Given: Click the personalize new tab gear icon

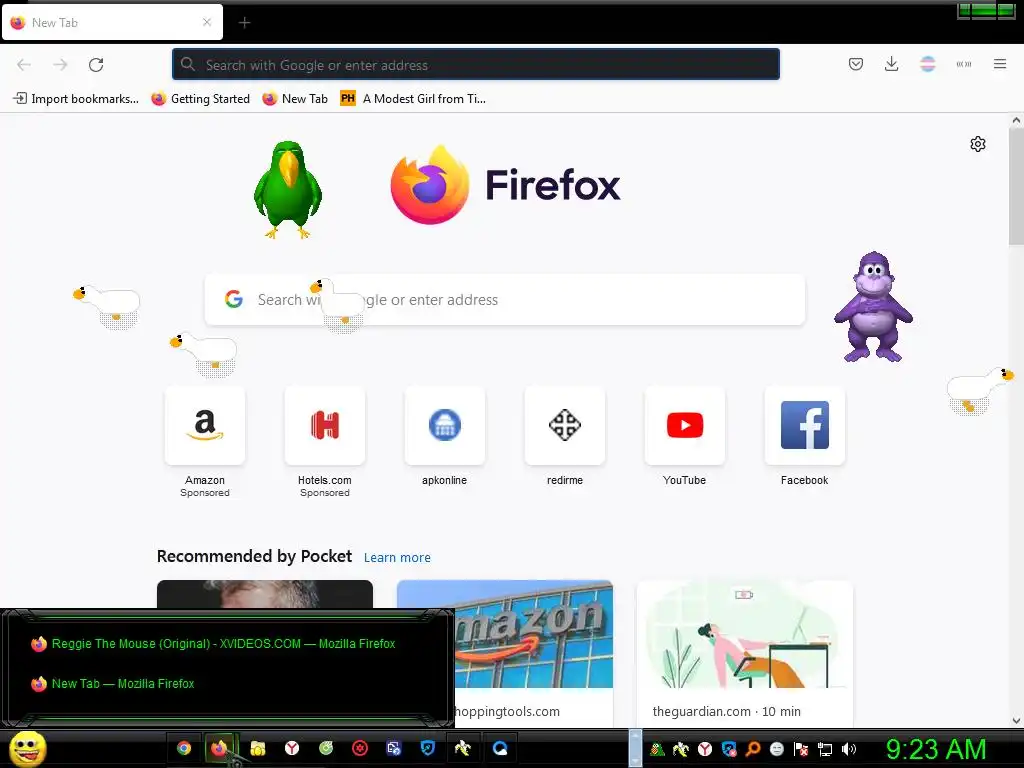Looking at the screenshot, I should coord(978,144).
